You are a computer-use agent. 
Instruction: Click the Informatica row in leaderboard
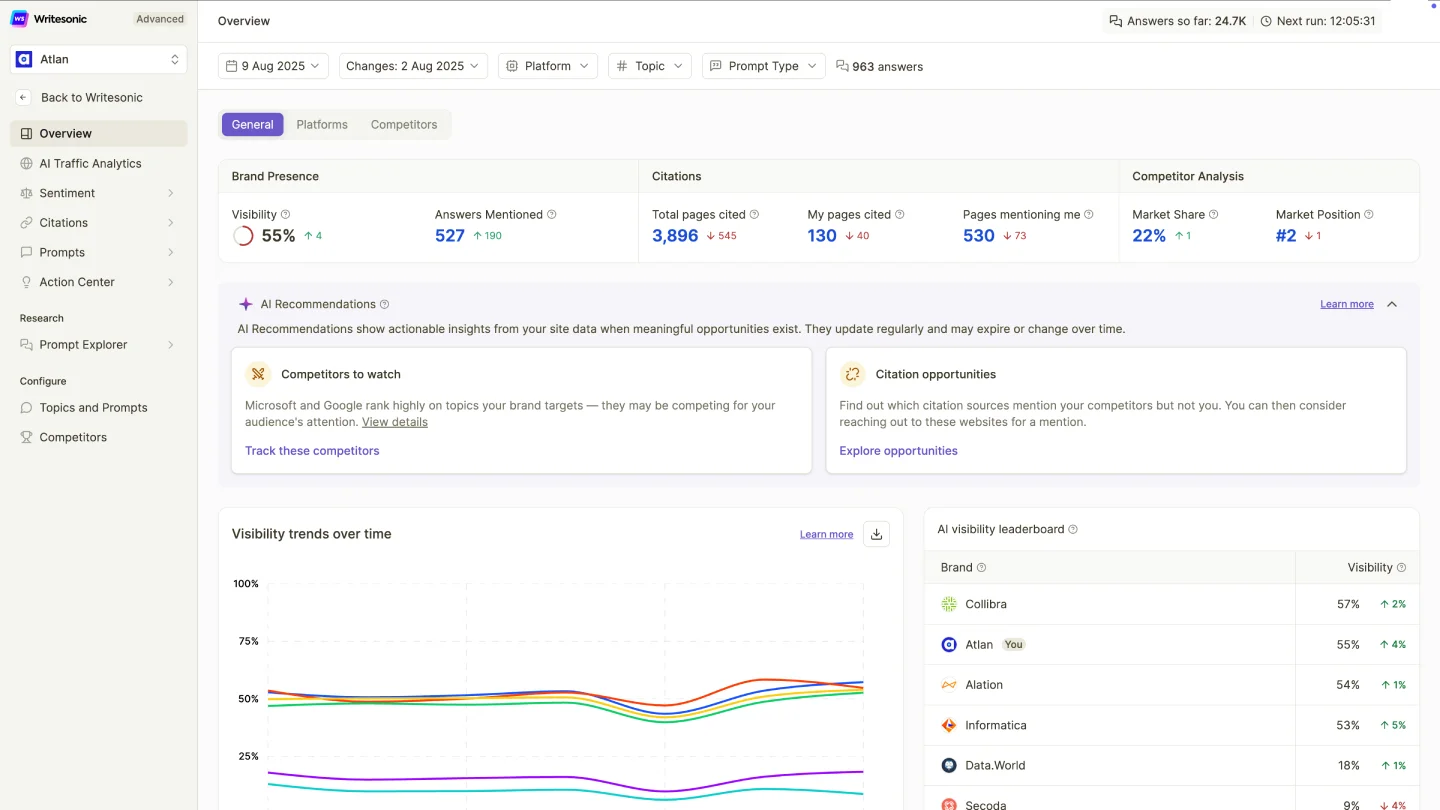coord(1171,725)
